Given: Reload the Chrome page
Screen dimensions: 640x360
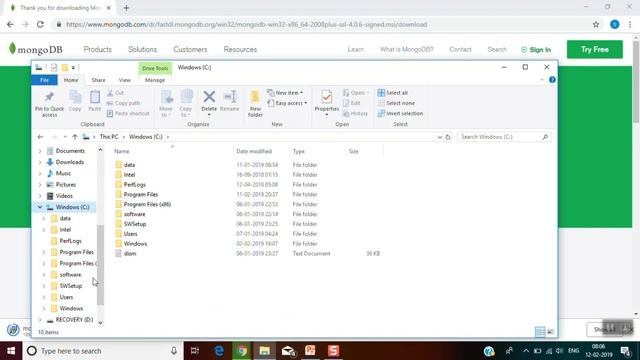Looking at the screenshot, I should [x=40, y=24].
